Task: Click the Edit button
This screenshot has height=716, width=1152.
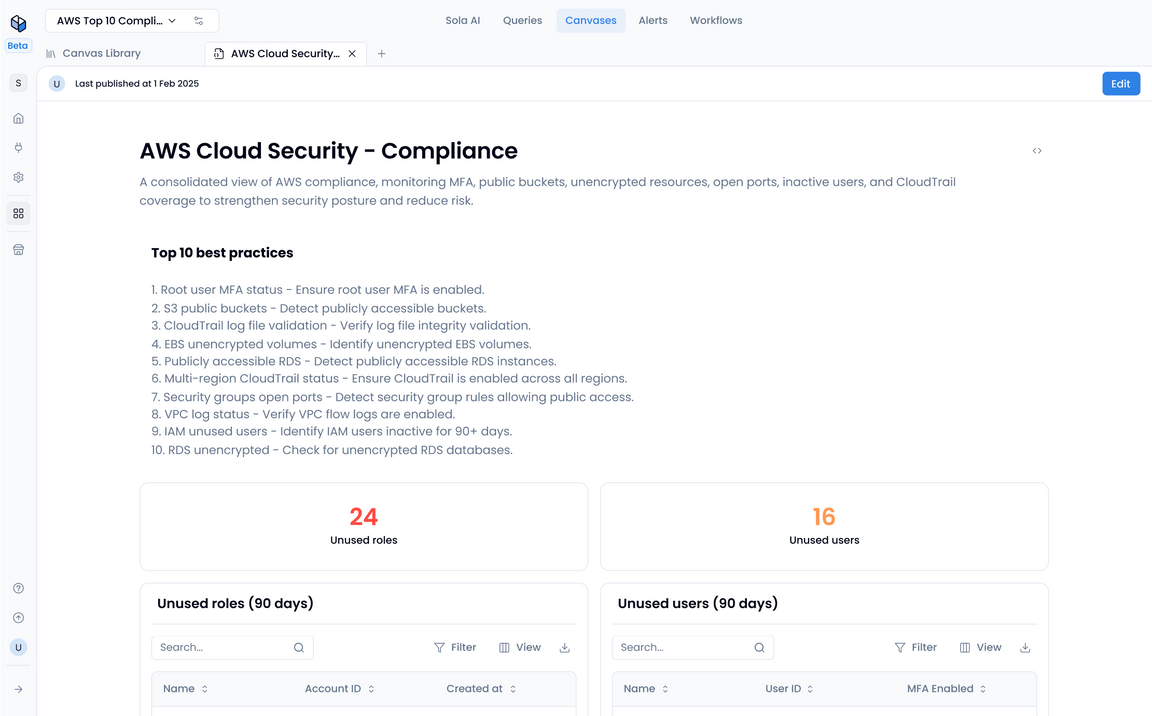Action: [x=1121, y=84]
